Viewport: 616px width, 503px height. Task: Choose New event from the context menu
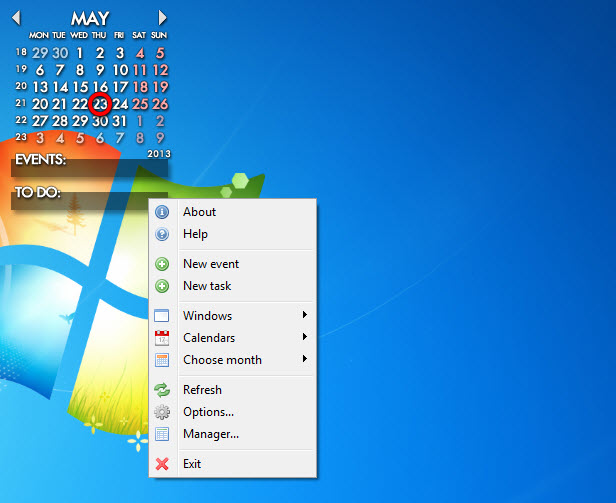[x=233, y=264]
